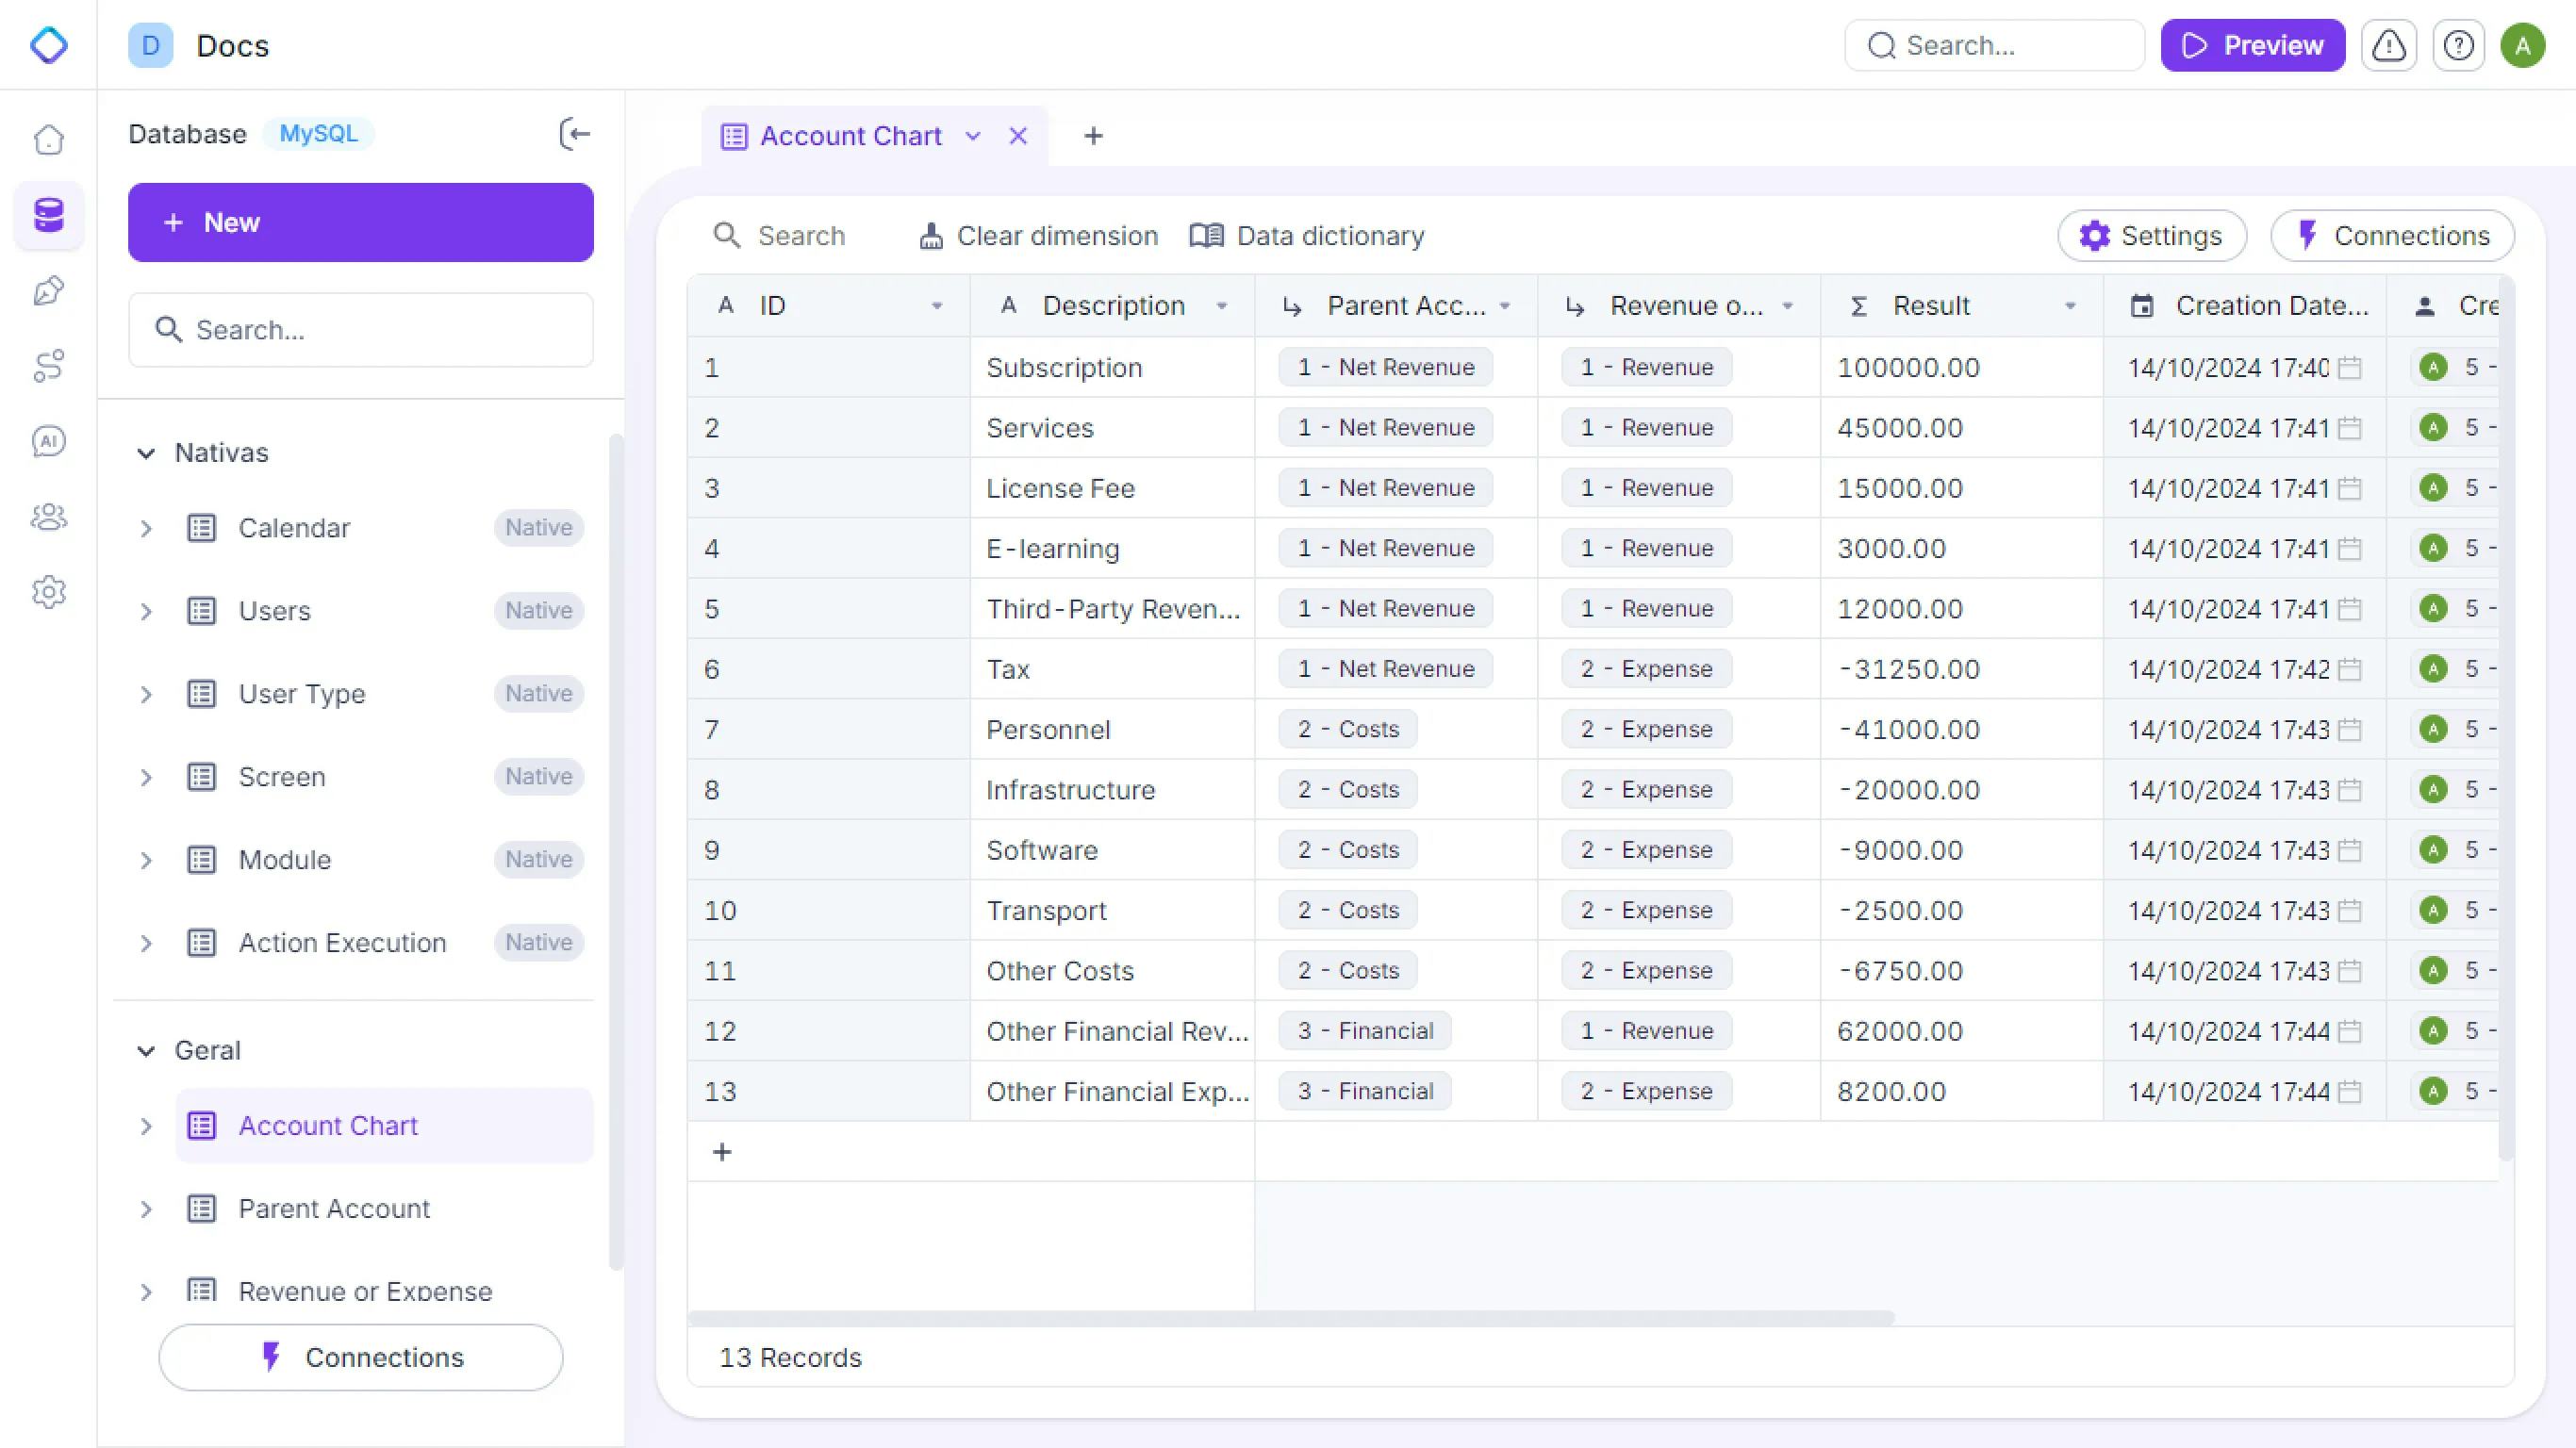Select the pen/design tool in the sidebar
The width and height of the screenshot is (2576, 1448).
[48, 290]
